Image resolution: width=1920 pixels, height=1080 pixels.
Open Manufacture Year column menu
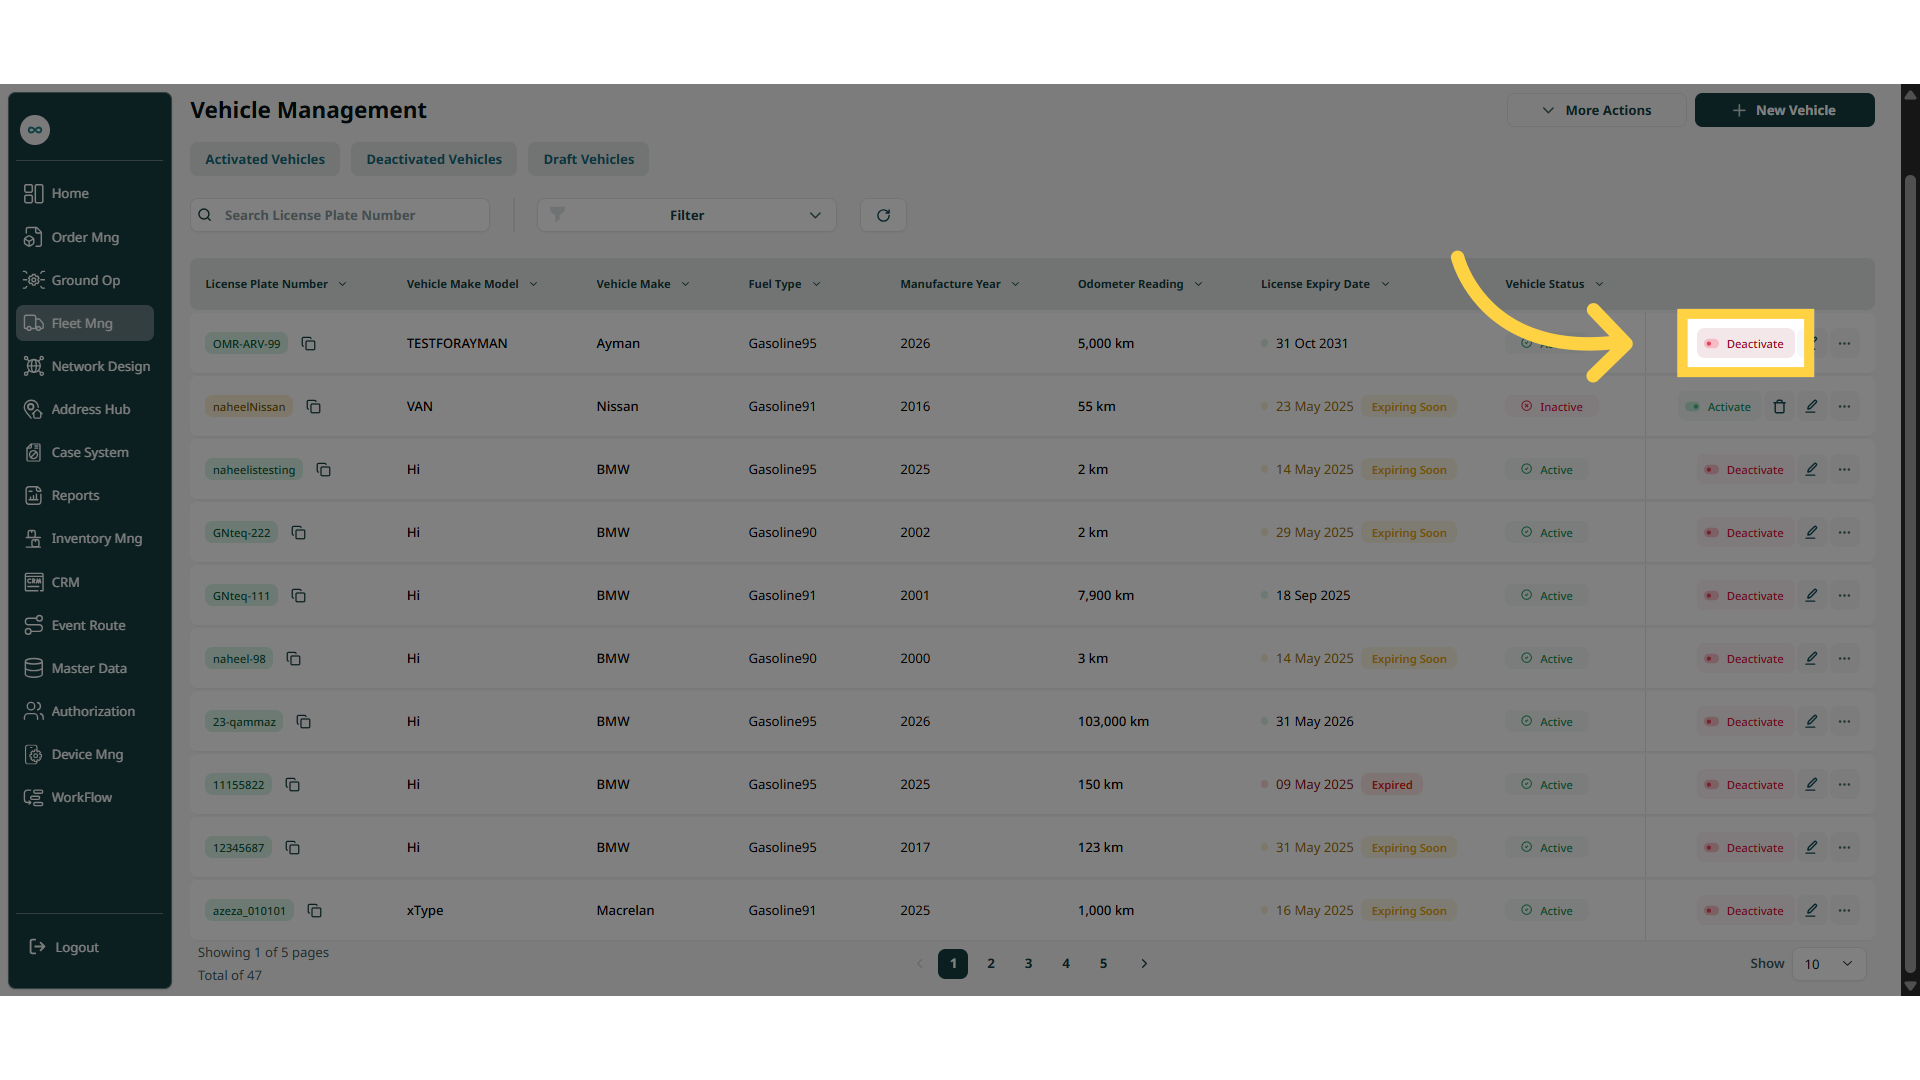pos(1015,284)
